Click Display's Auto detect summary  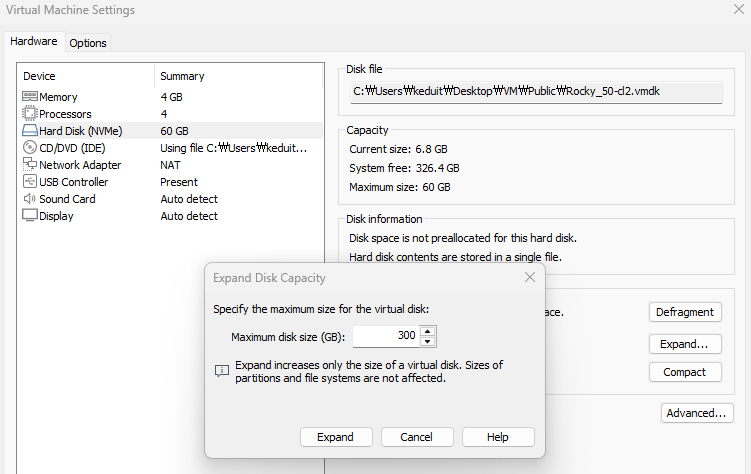189,216
